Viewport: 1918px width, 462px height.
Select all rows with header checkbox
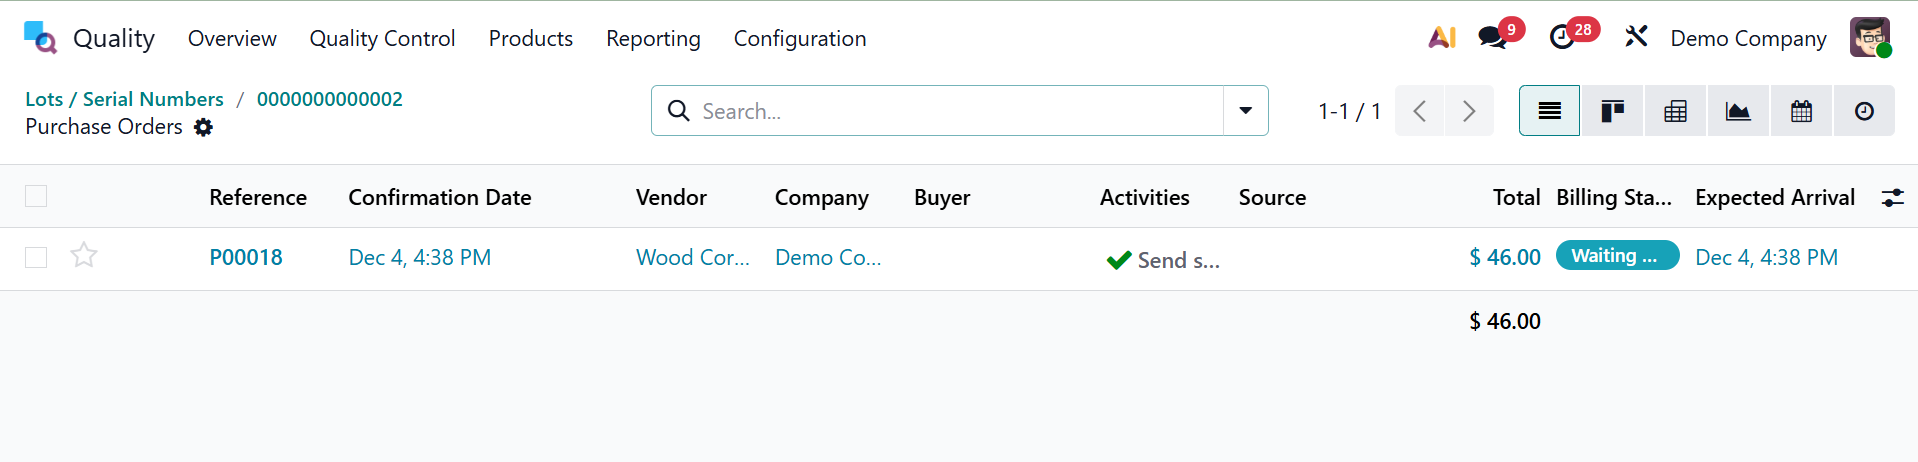tap(36, 196)
